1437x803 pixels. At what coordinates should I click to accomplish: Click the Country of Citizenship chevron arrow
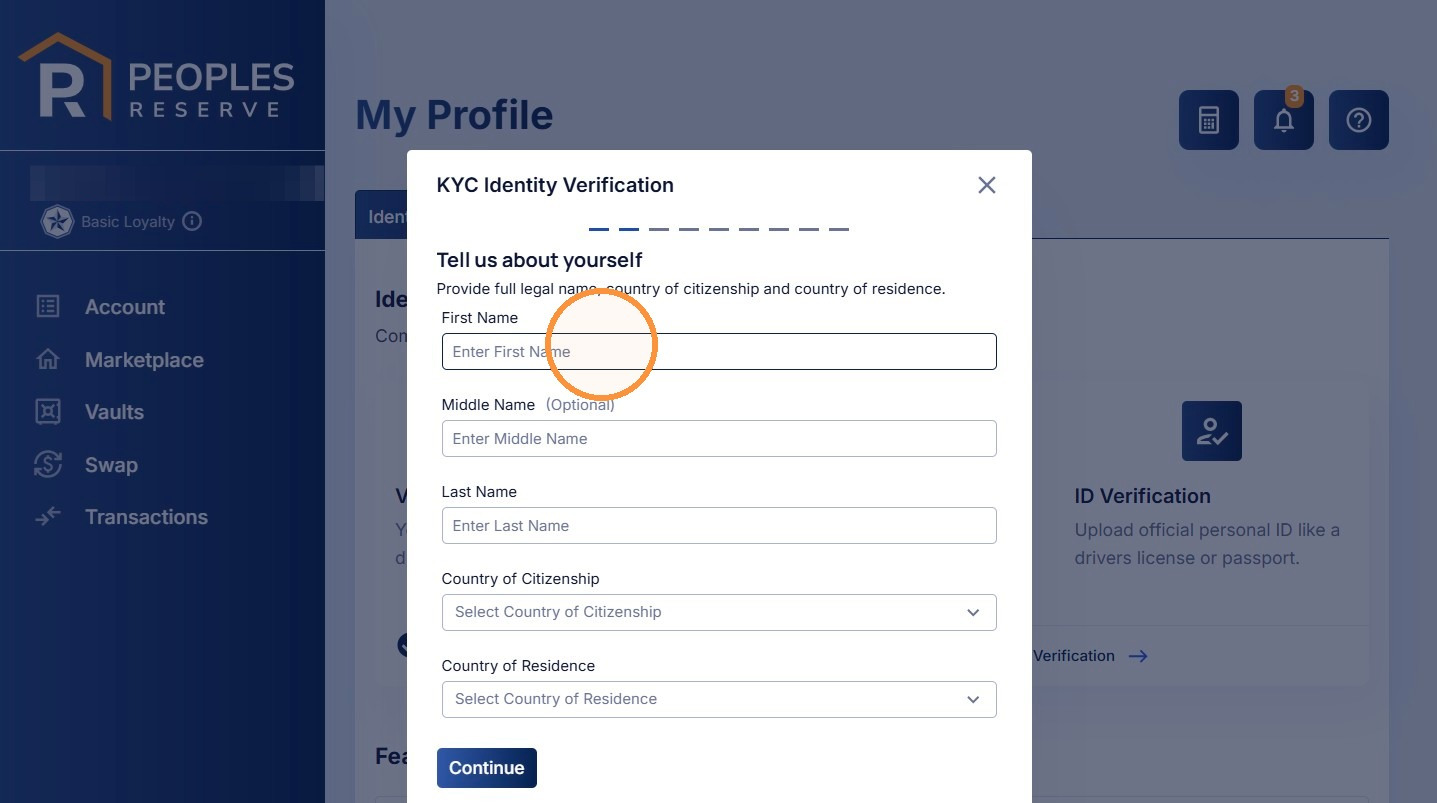(973, 612)
